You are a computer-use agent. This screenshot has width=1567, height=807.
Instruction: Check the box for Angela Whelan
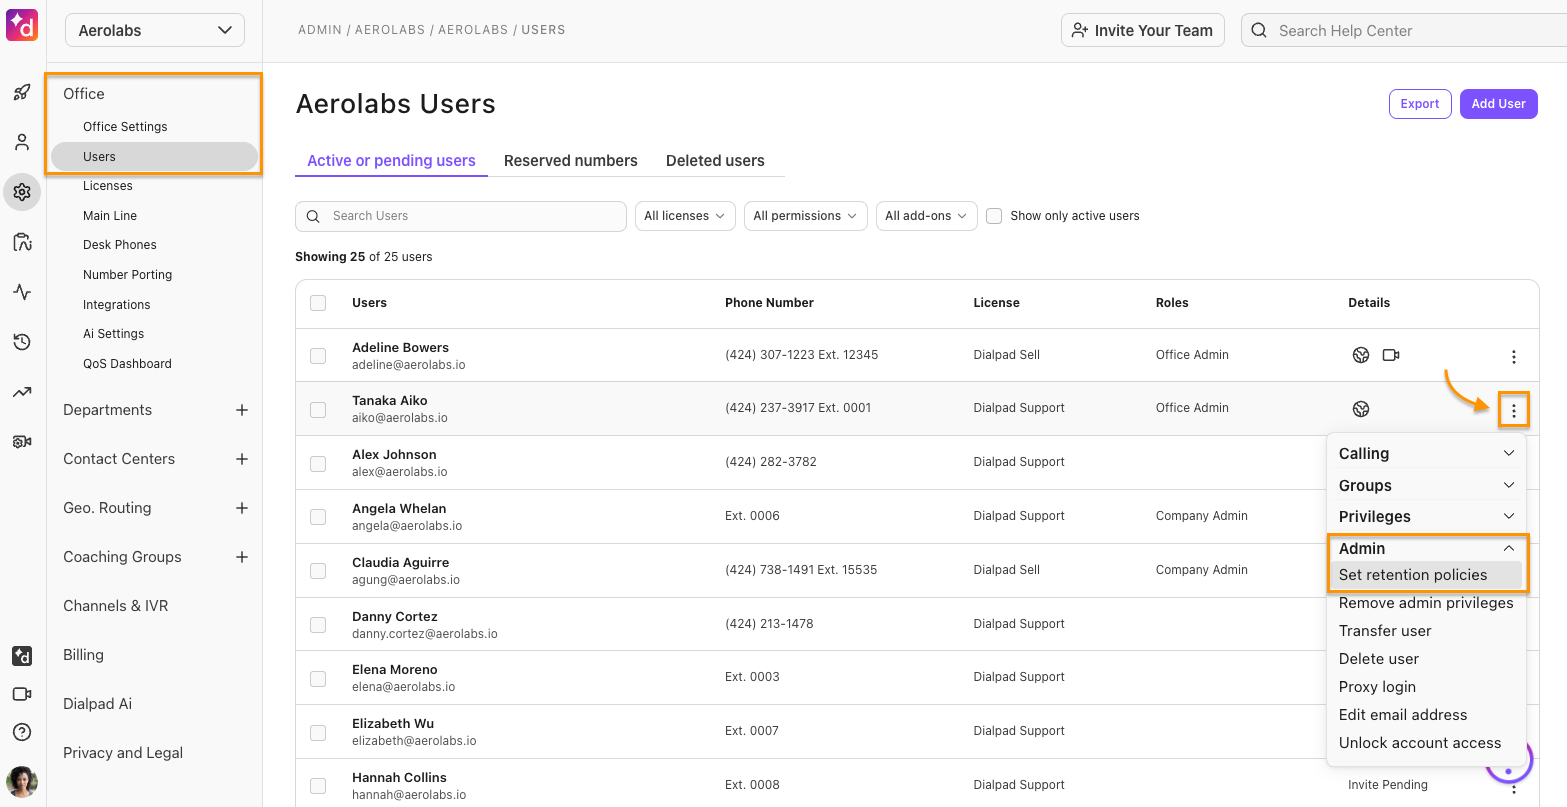point(318,517)
